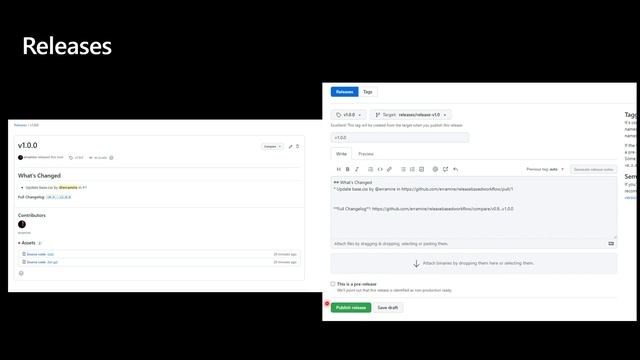
Task: Open the Full Changelog compare link
Action: coord(59,197)
